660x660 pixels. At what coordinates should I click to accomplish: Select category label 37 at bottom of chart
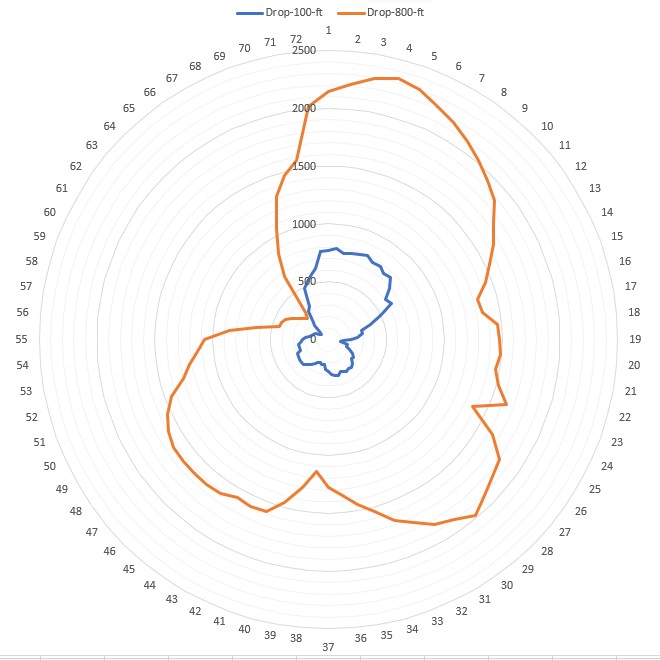point(328,647)
